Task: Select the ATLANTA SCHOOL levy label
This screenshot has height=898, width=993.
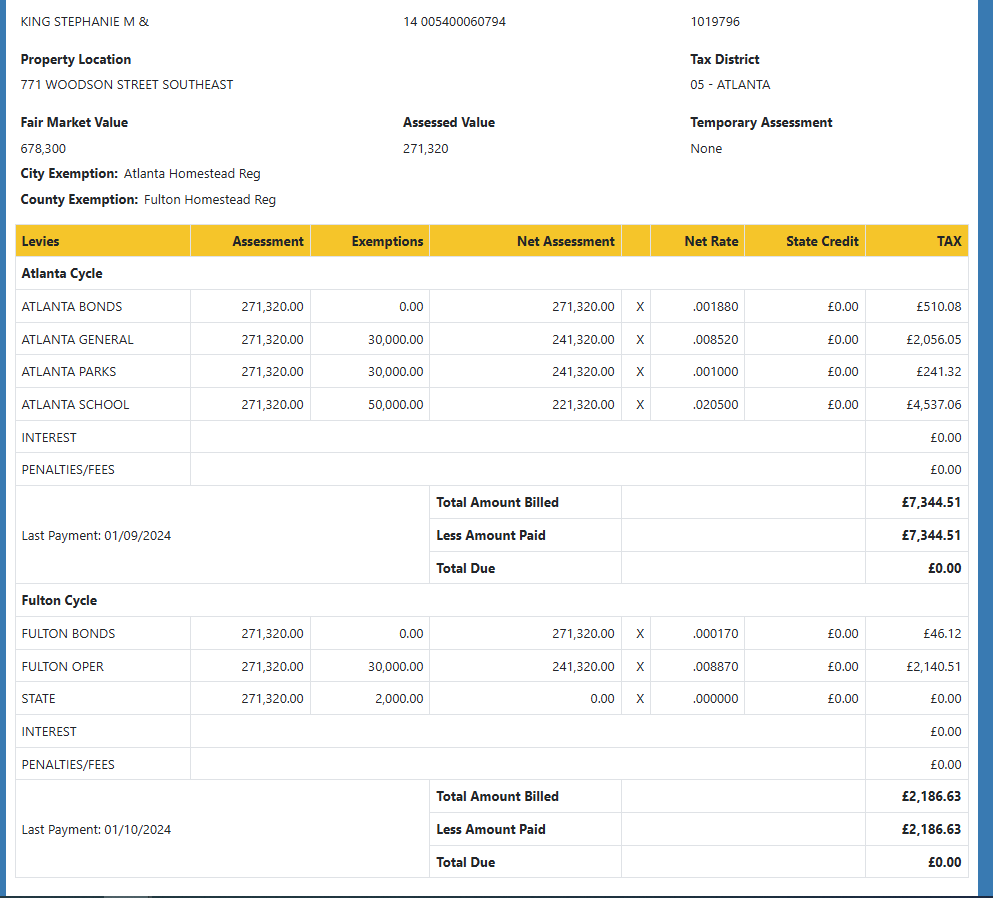Action: [75, 405]
